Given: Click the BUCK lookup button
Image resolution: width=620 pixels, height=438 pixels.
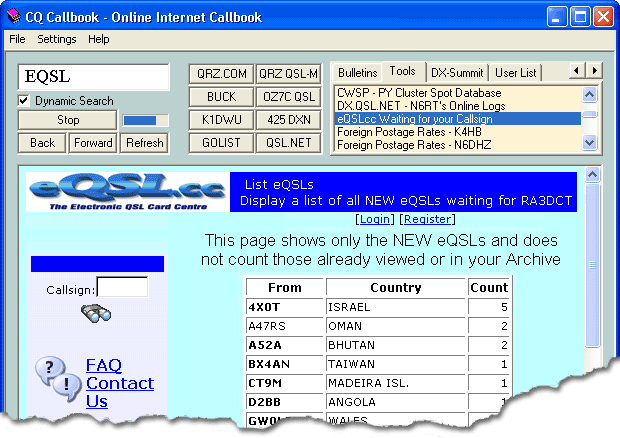Looking at the screenshot, I should [x=221, y=97].
